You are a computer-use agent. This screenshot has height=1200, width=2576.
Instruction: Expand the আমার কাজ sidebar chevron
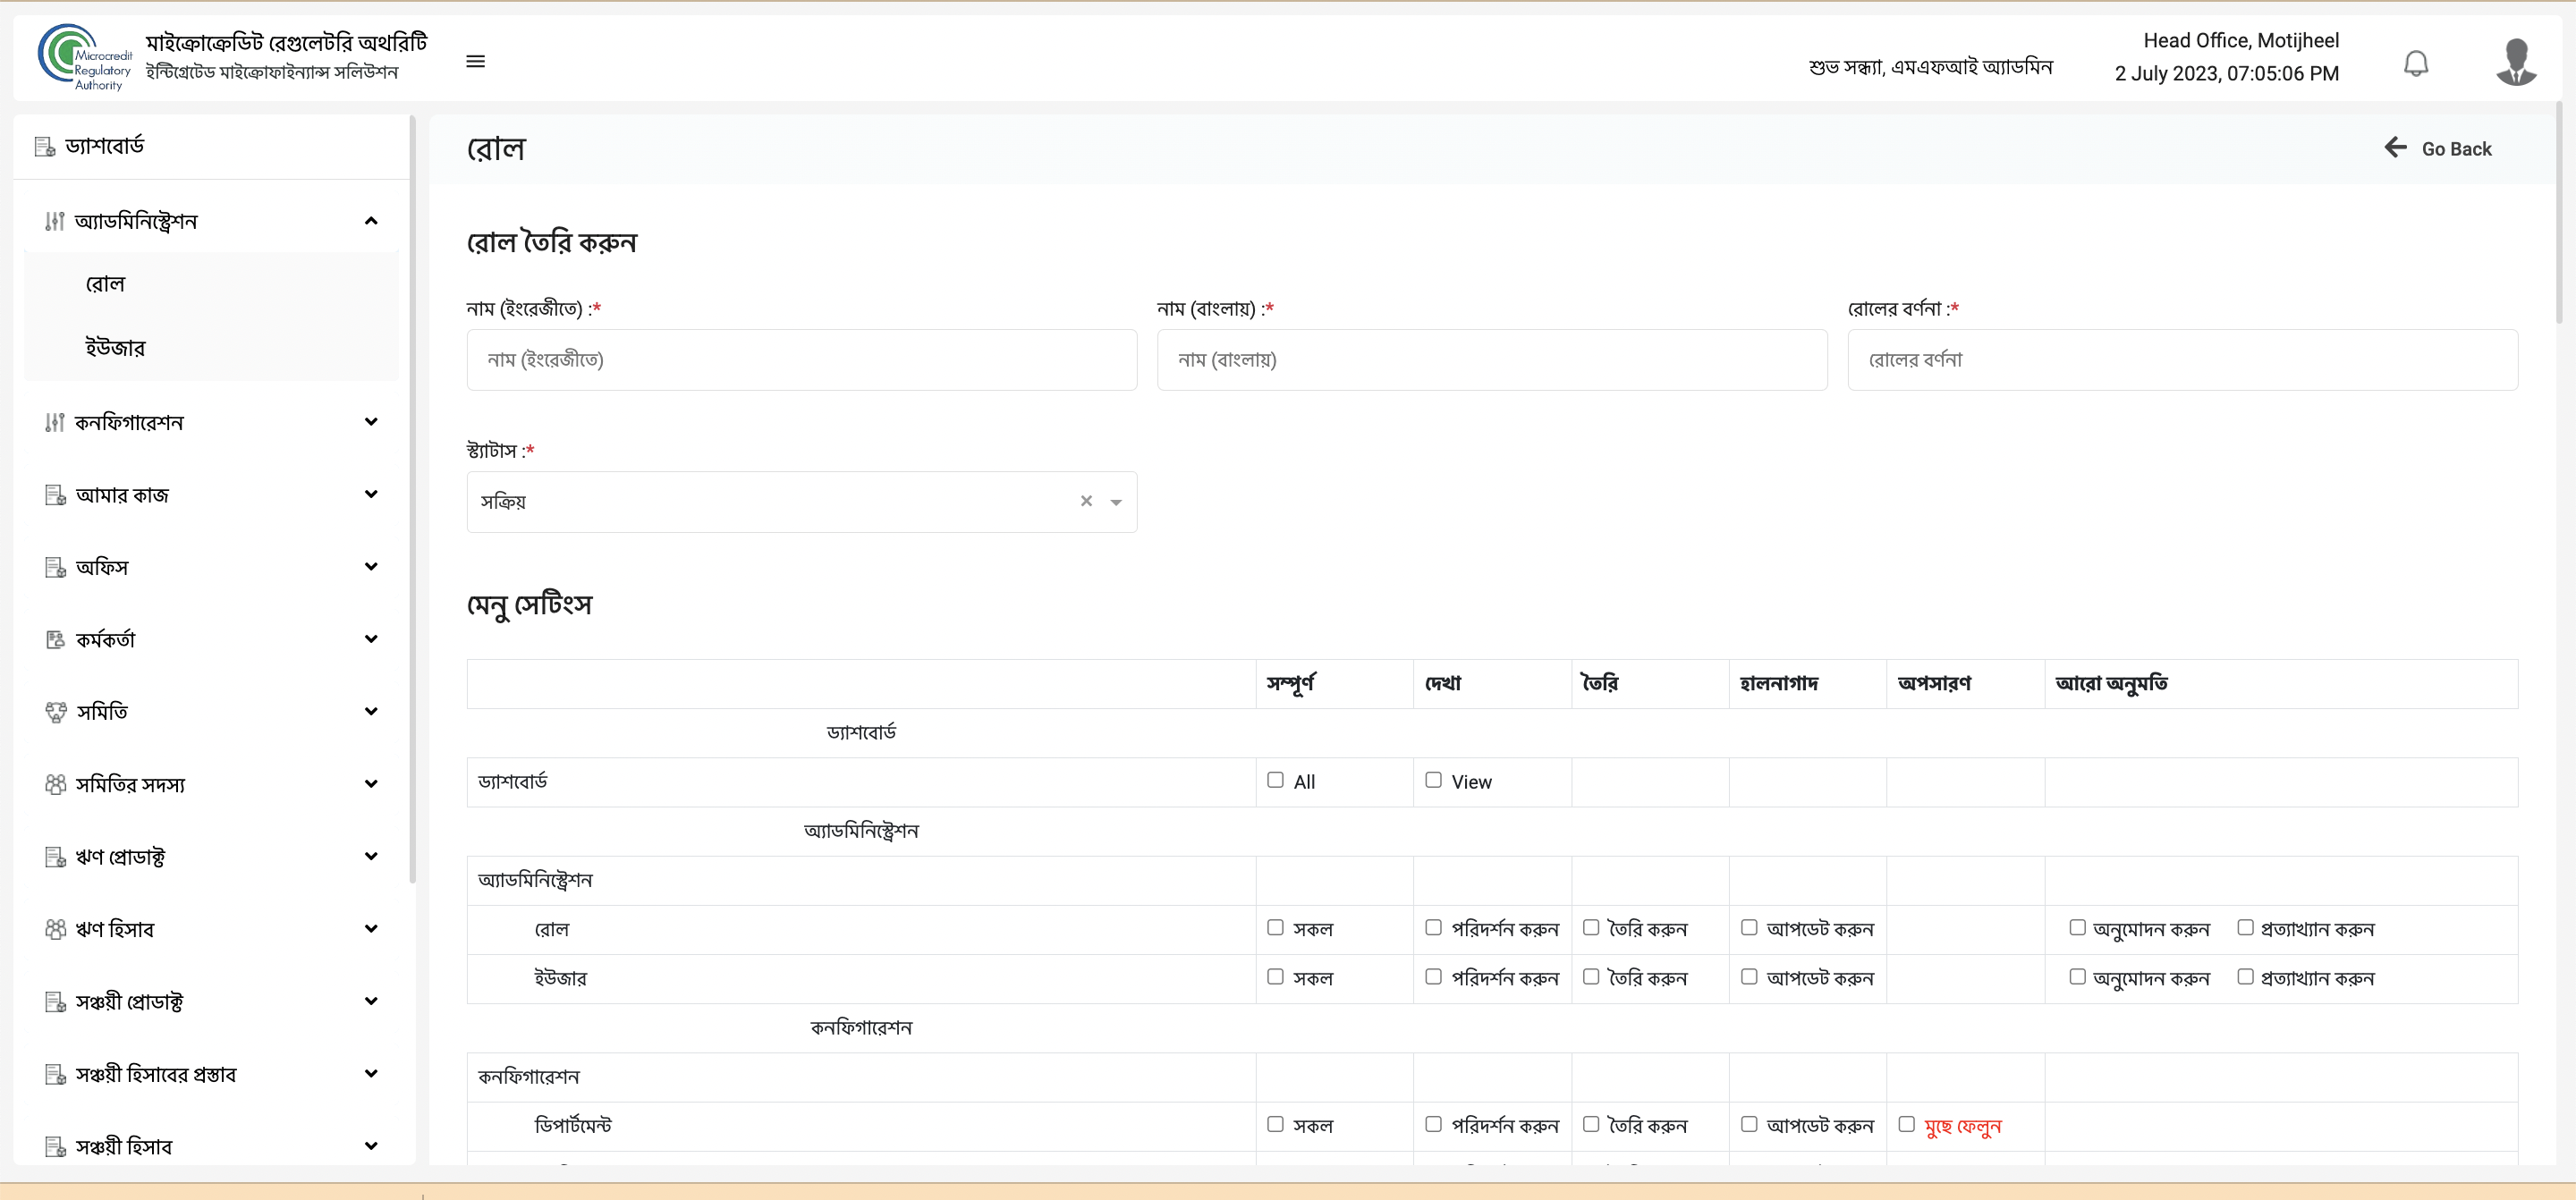tap(371, 494)
